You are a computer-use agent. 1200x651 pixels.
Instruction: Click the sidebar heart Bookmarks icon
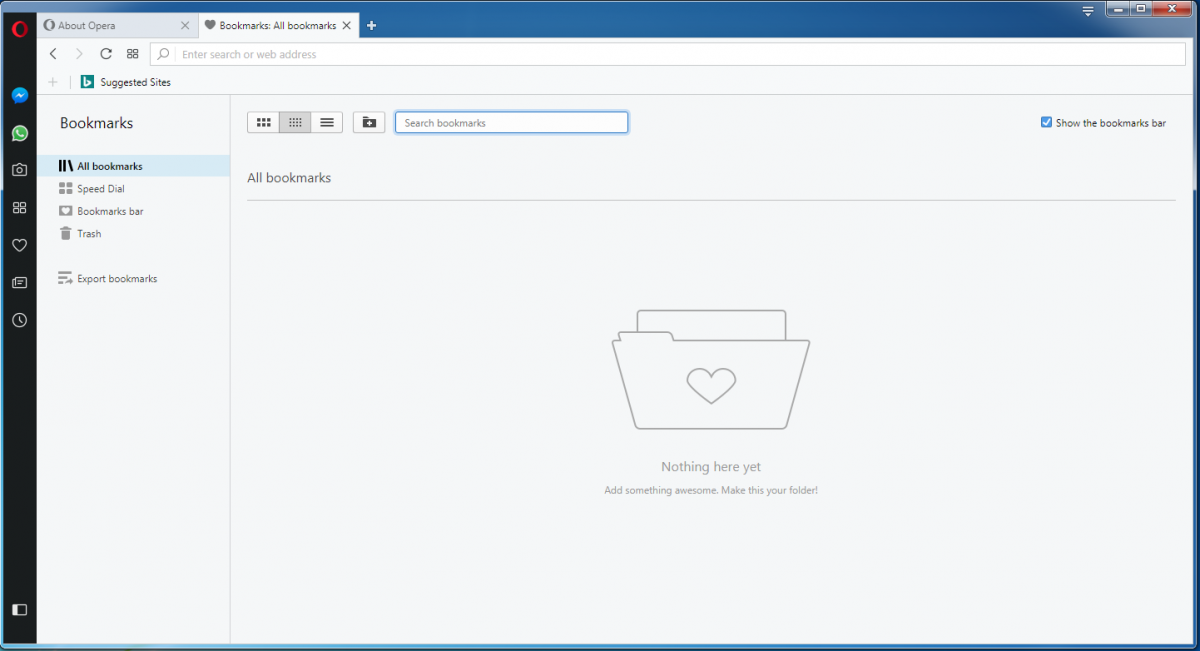coord(19,245)
